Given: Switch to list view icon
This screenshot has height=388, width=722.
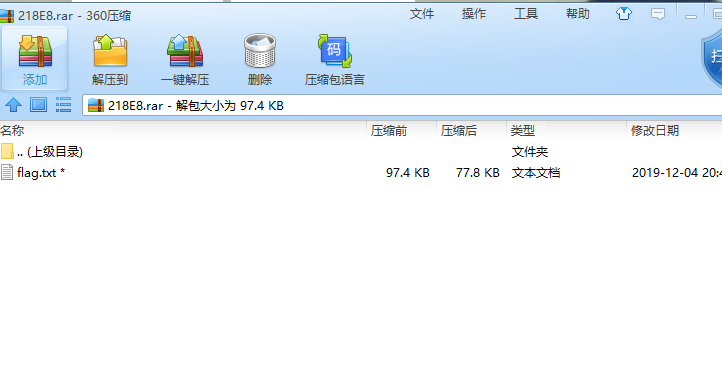Looking at the screenshot, I should point(63,105).
